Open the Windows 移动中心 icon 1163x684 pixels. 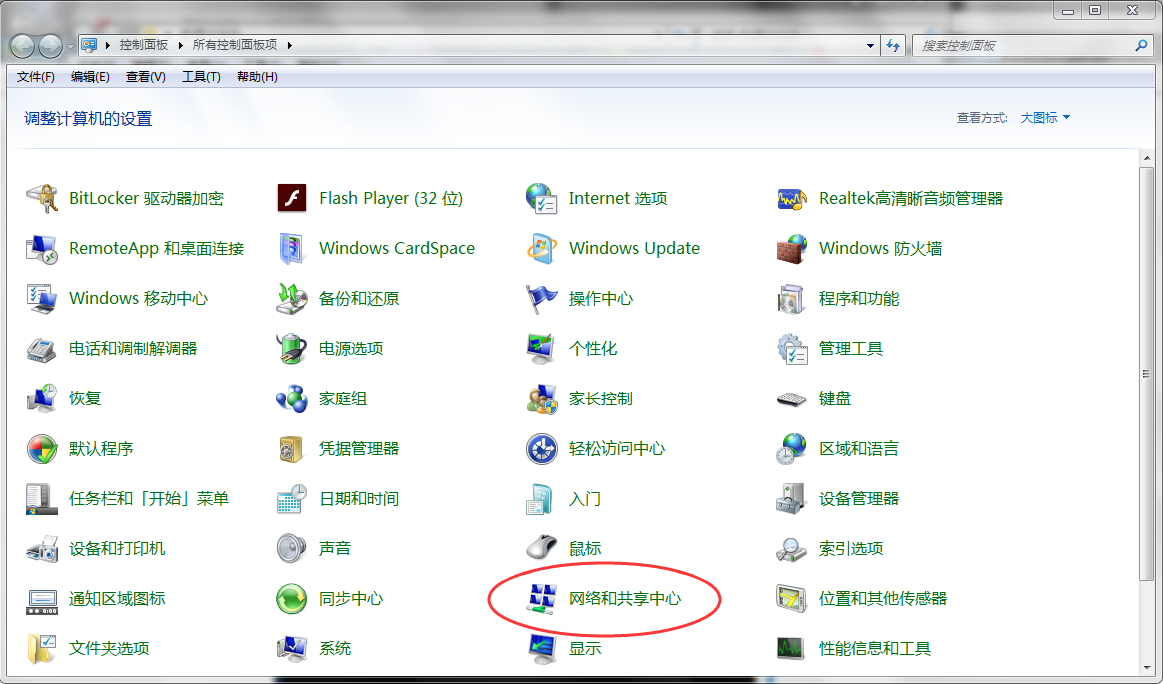(42, 298)
